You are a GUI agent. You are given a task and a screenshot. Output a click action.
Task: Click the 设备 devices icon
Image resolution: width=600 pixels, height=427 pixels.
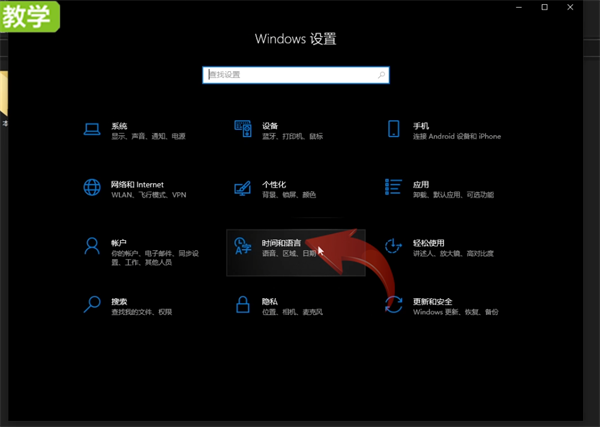[x=243, y=129]
